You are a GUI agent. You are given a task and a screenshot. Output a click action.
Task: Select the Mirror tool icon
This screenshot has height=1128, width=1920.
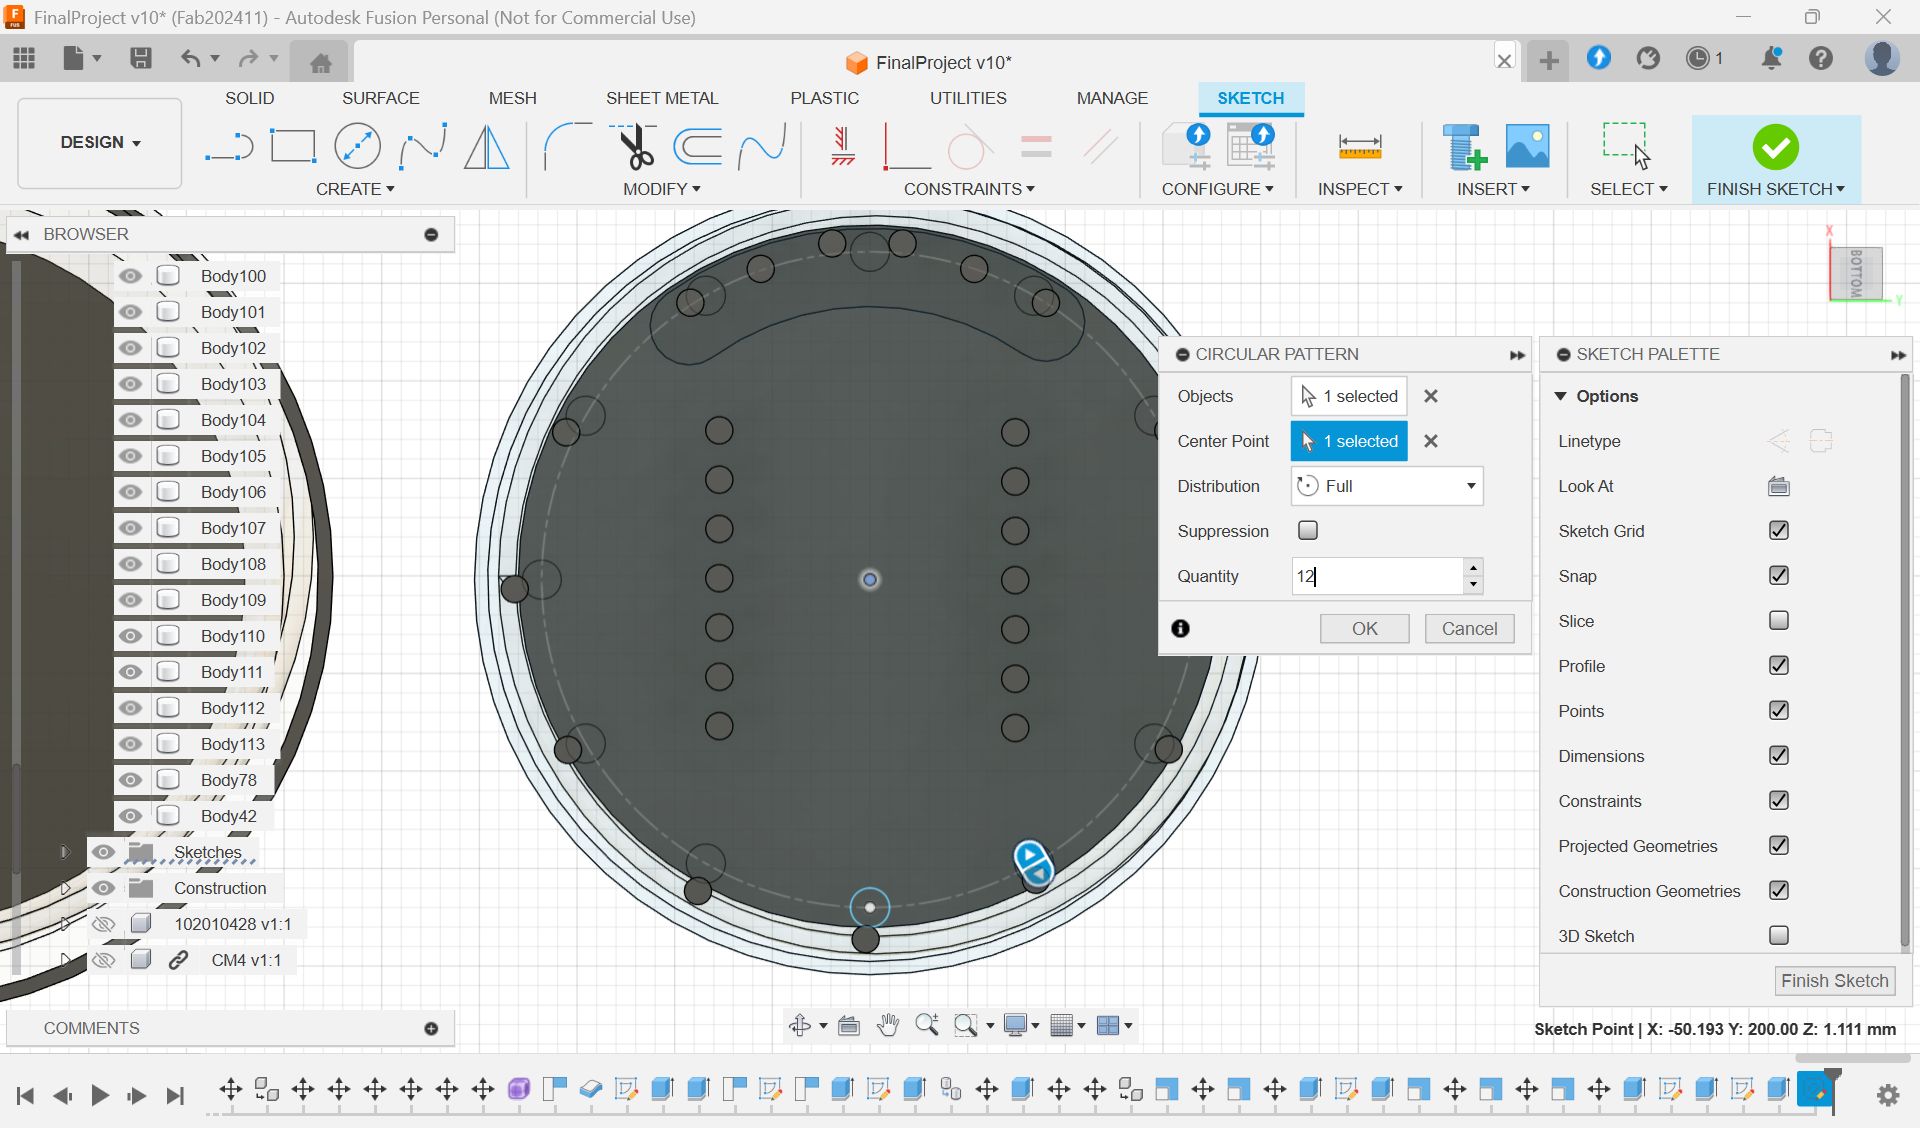tap(487, 147)
